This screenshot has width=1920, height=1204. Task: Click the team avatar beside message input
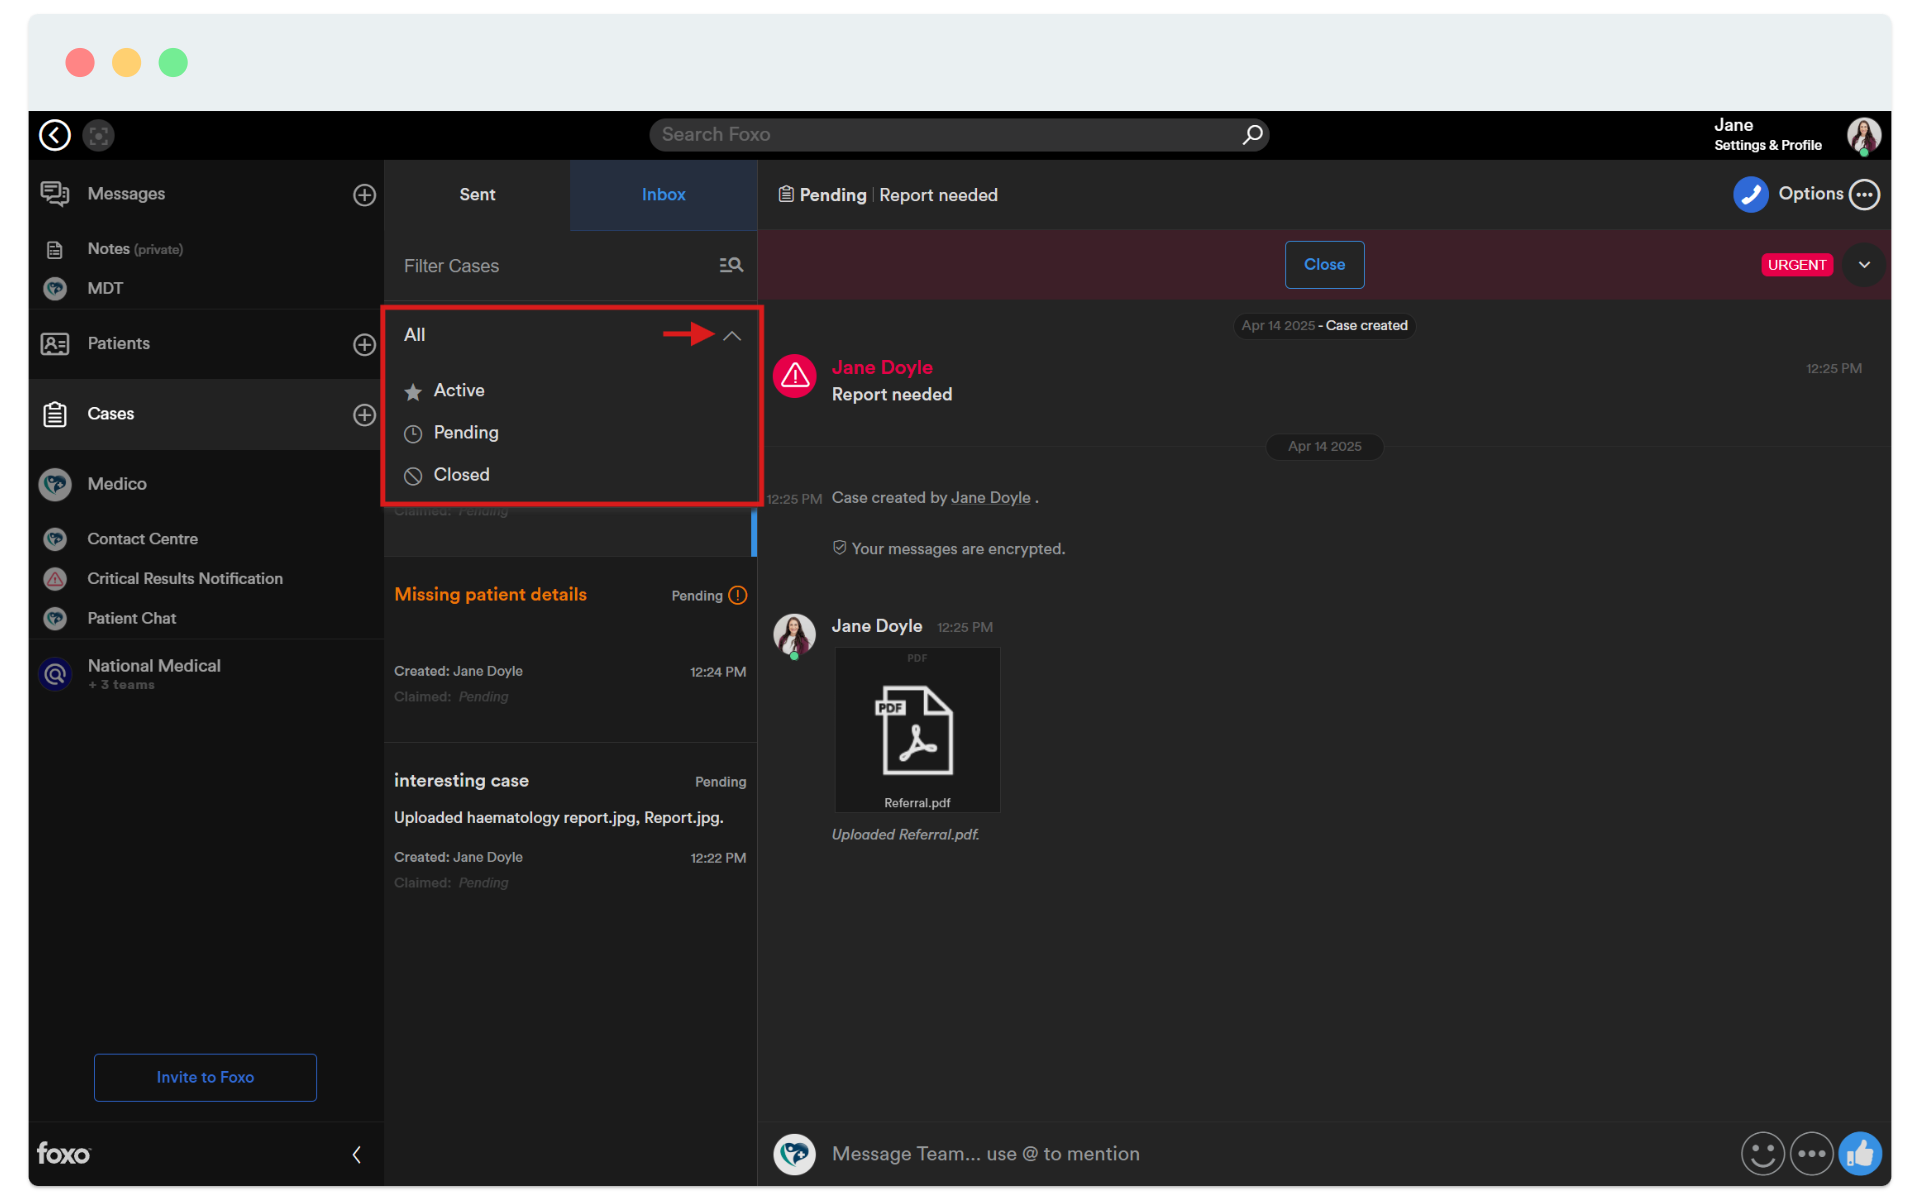(795, 1154)
